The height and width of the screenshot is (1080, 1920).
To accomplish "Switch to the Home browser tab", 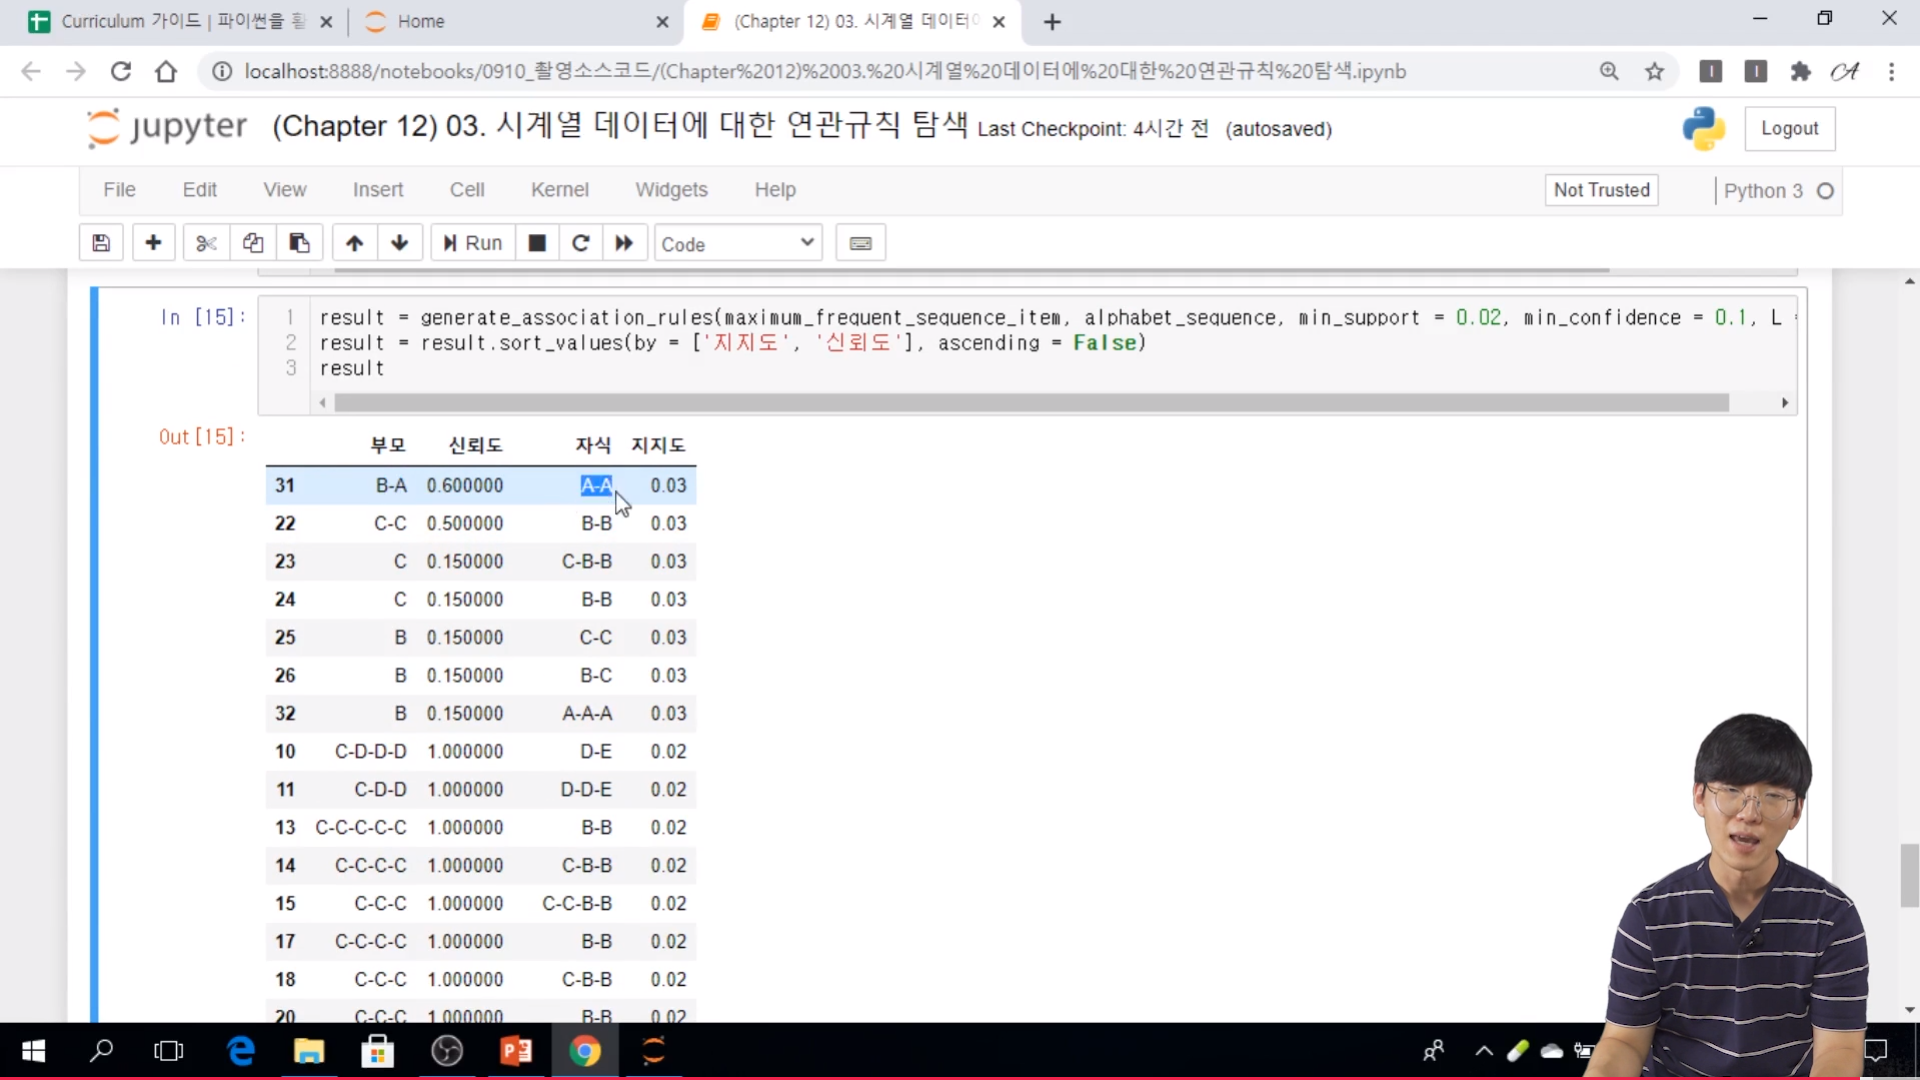I will (x=420, y=21).
